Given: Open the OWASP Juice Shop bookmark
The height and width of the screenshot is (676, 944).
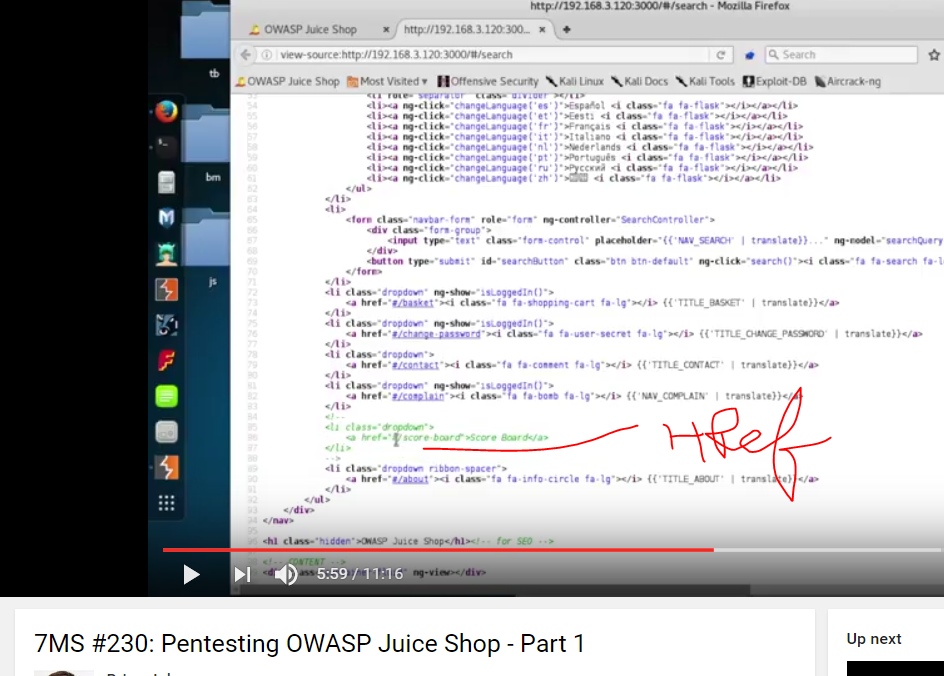Looking at the screenshot, I should 288,81.
